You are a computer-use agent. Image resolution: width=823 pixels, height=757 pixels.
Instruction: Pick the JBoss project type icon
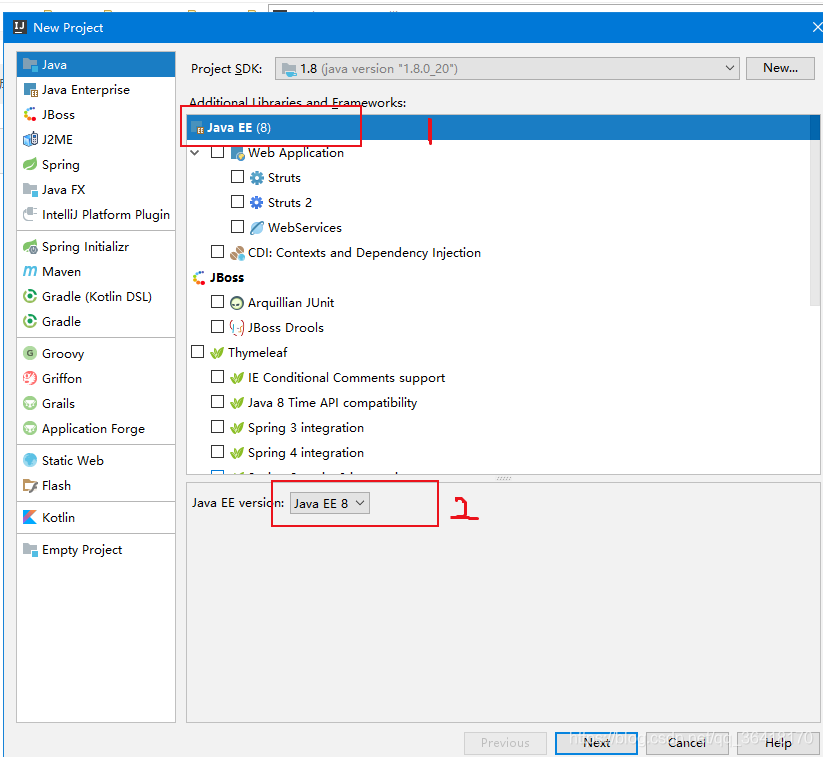(x=30, y=114)
